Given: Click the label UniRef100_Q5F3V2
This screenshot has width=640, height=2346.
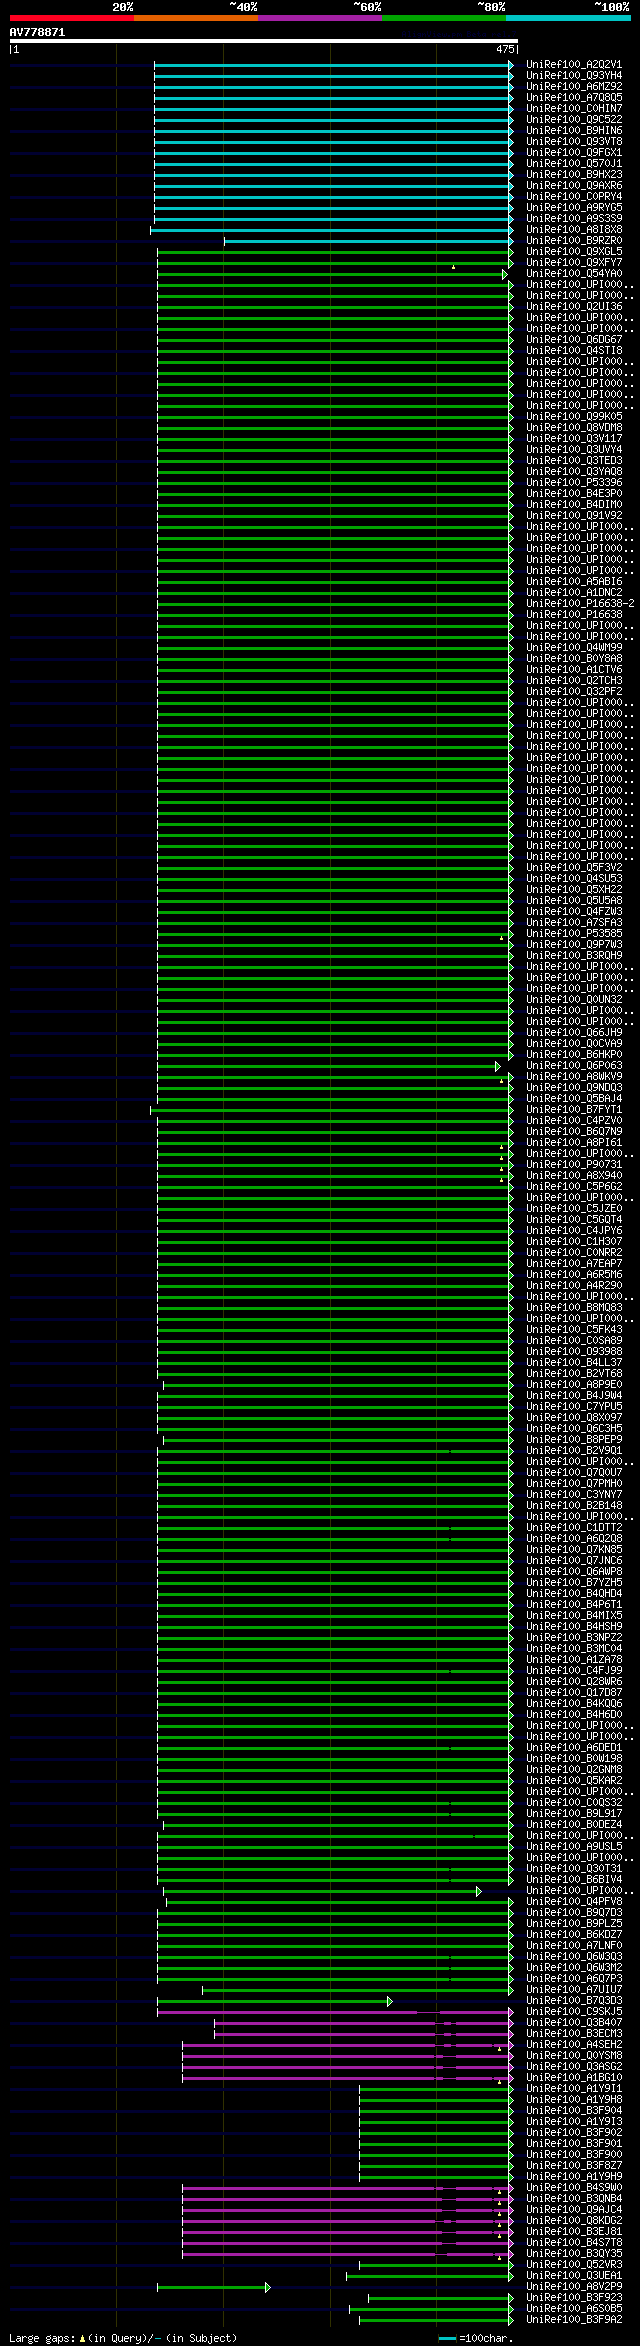Looking at the screenshot, I should click(574, 867).
